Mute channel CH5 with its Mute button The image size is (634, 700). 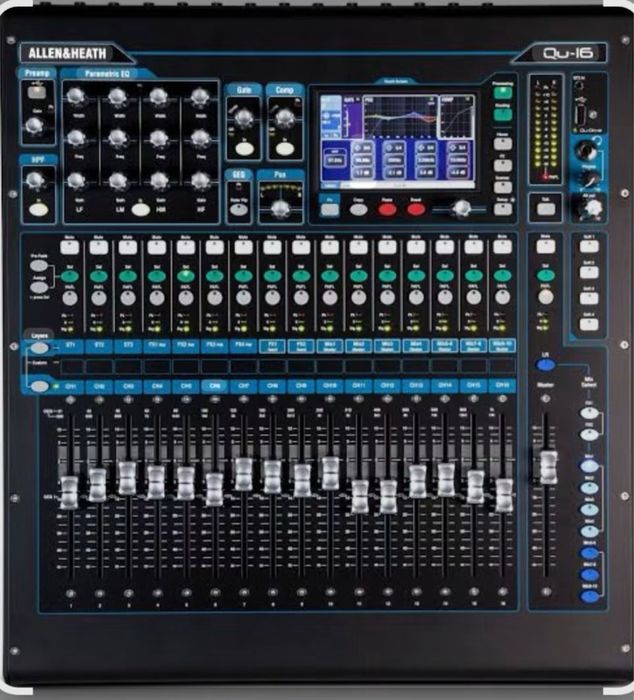pyautogui.click(x=185, y=247)
